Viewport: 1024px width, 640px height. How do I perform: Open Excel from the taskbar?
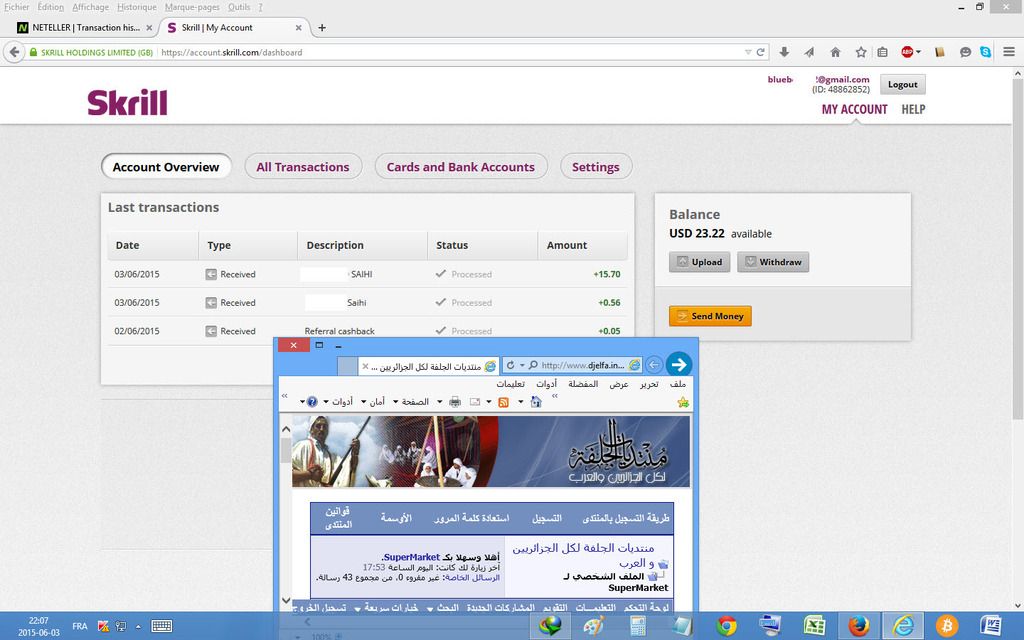pos(814,626)
